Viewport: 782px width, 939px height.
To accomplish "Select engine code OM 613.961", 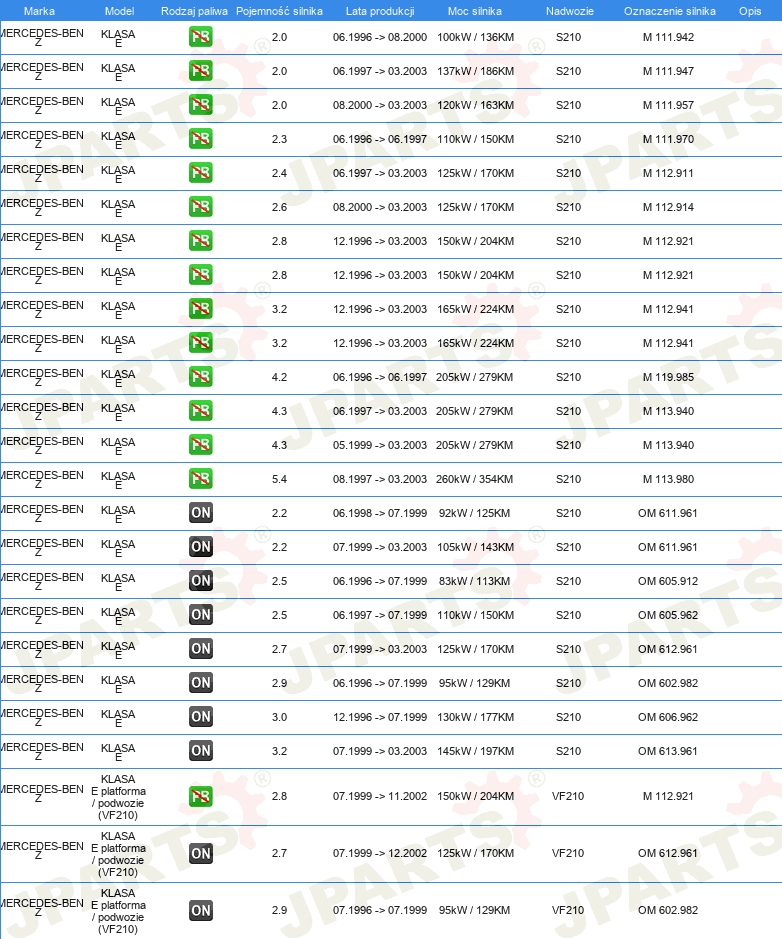I will tap(668, 751).
